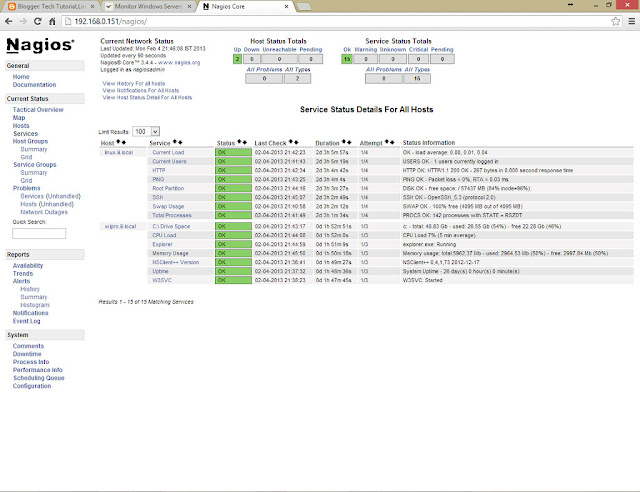The height and width of the screenshot is (492, 640).
Task: Select the Nagios Core tab
Action: [244, 7]
